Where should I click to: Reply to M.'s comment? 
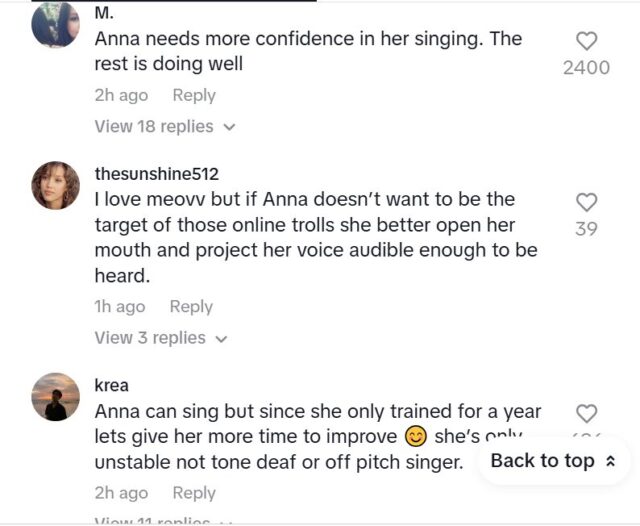pos(194,95)
